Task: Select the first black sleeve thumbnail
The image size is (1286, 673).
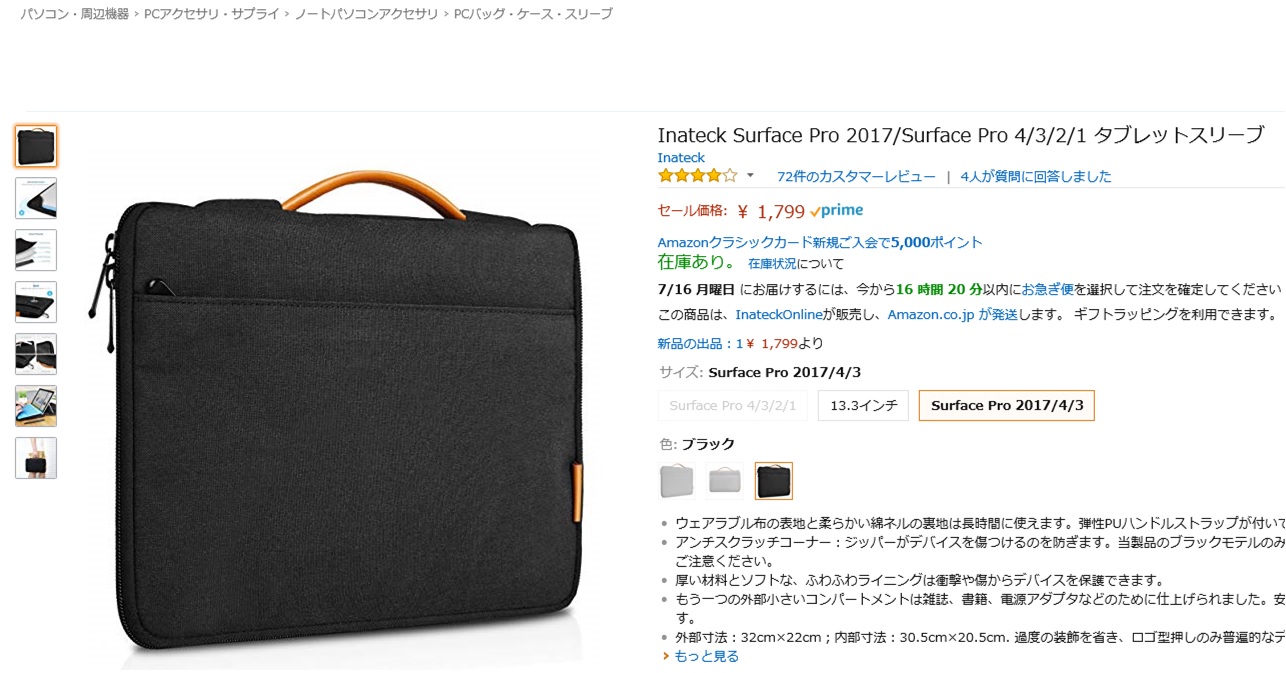Action: tap(36, 146)
